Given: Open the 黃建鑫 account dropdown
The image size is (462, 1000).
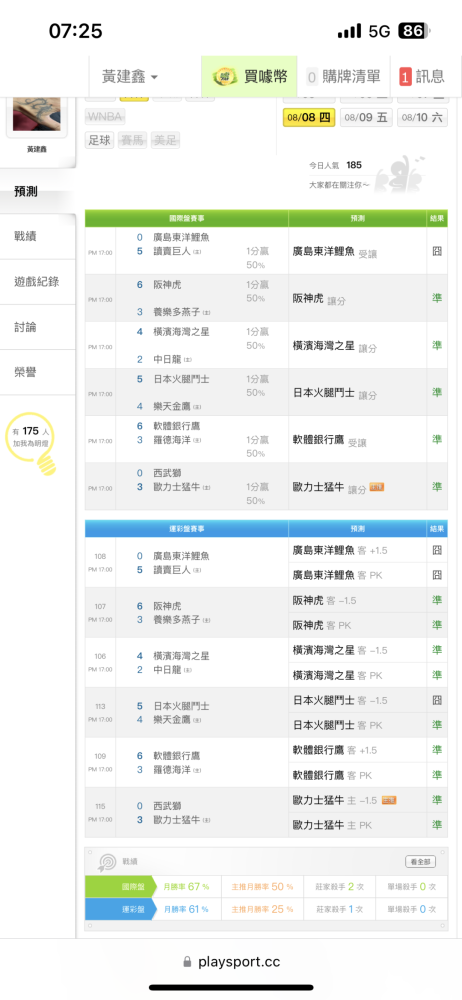Looking at the screenshot, I should [130, 77].
